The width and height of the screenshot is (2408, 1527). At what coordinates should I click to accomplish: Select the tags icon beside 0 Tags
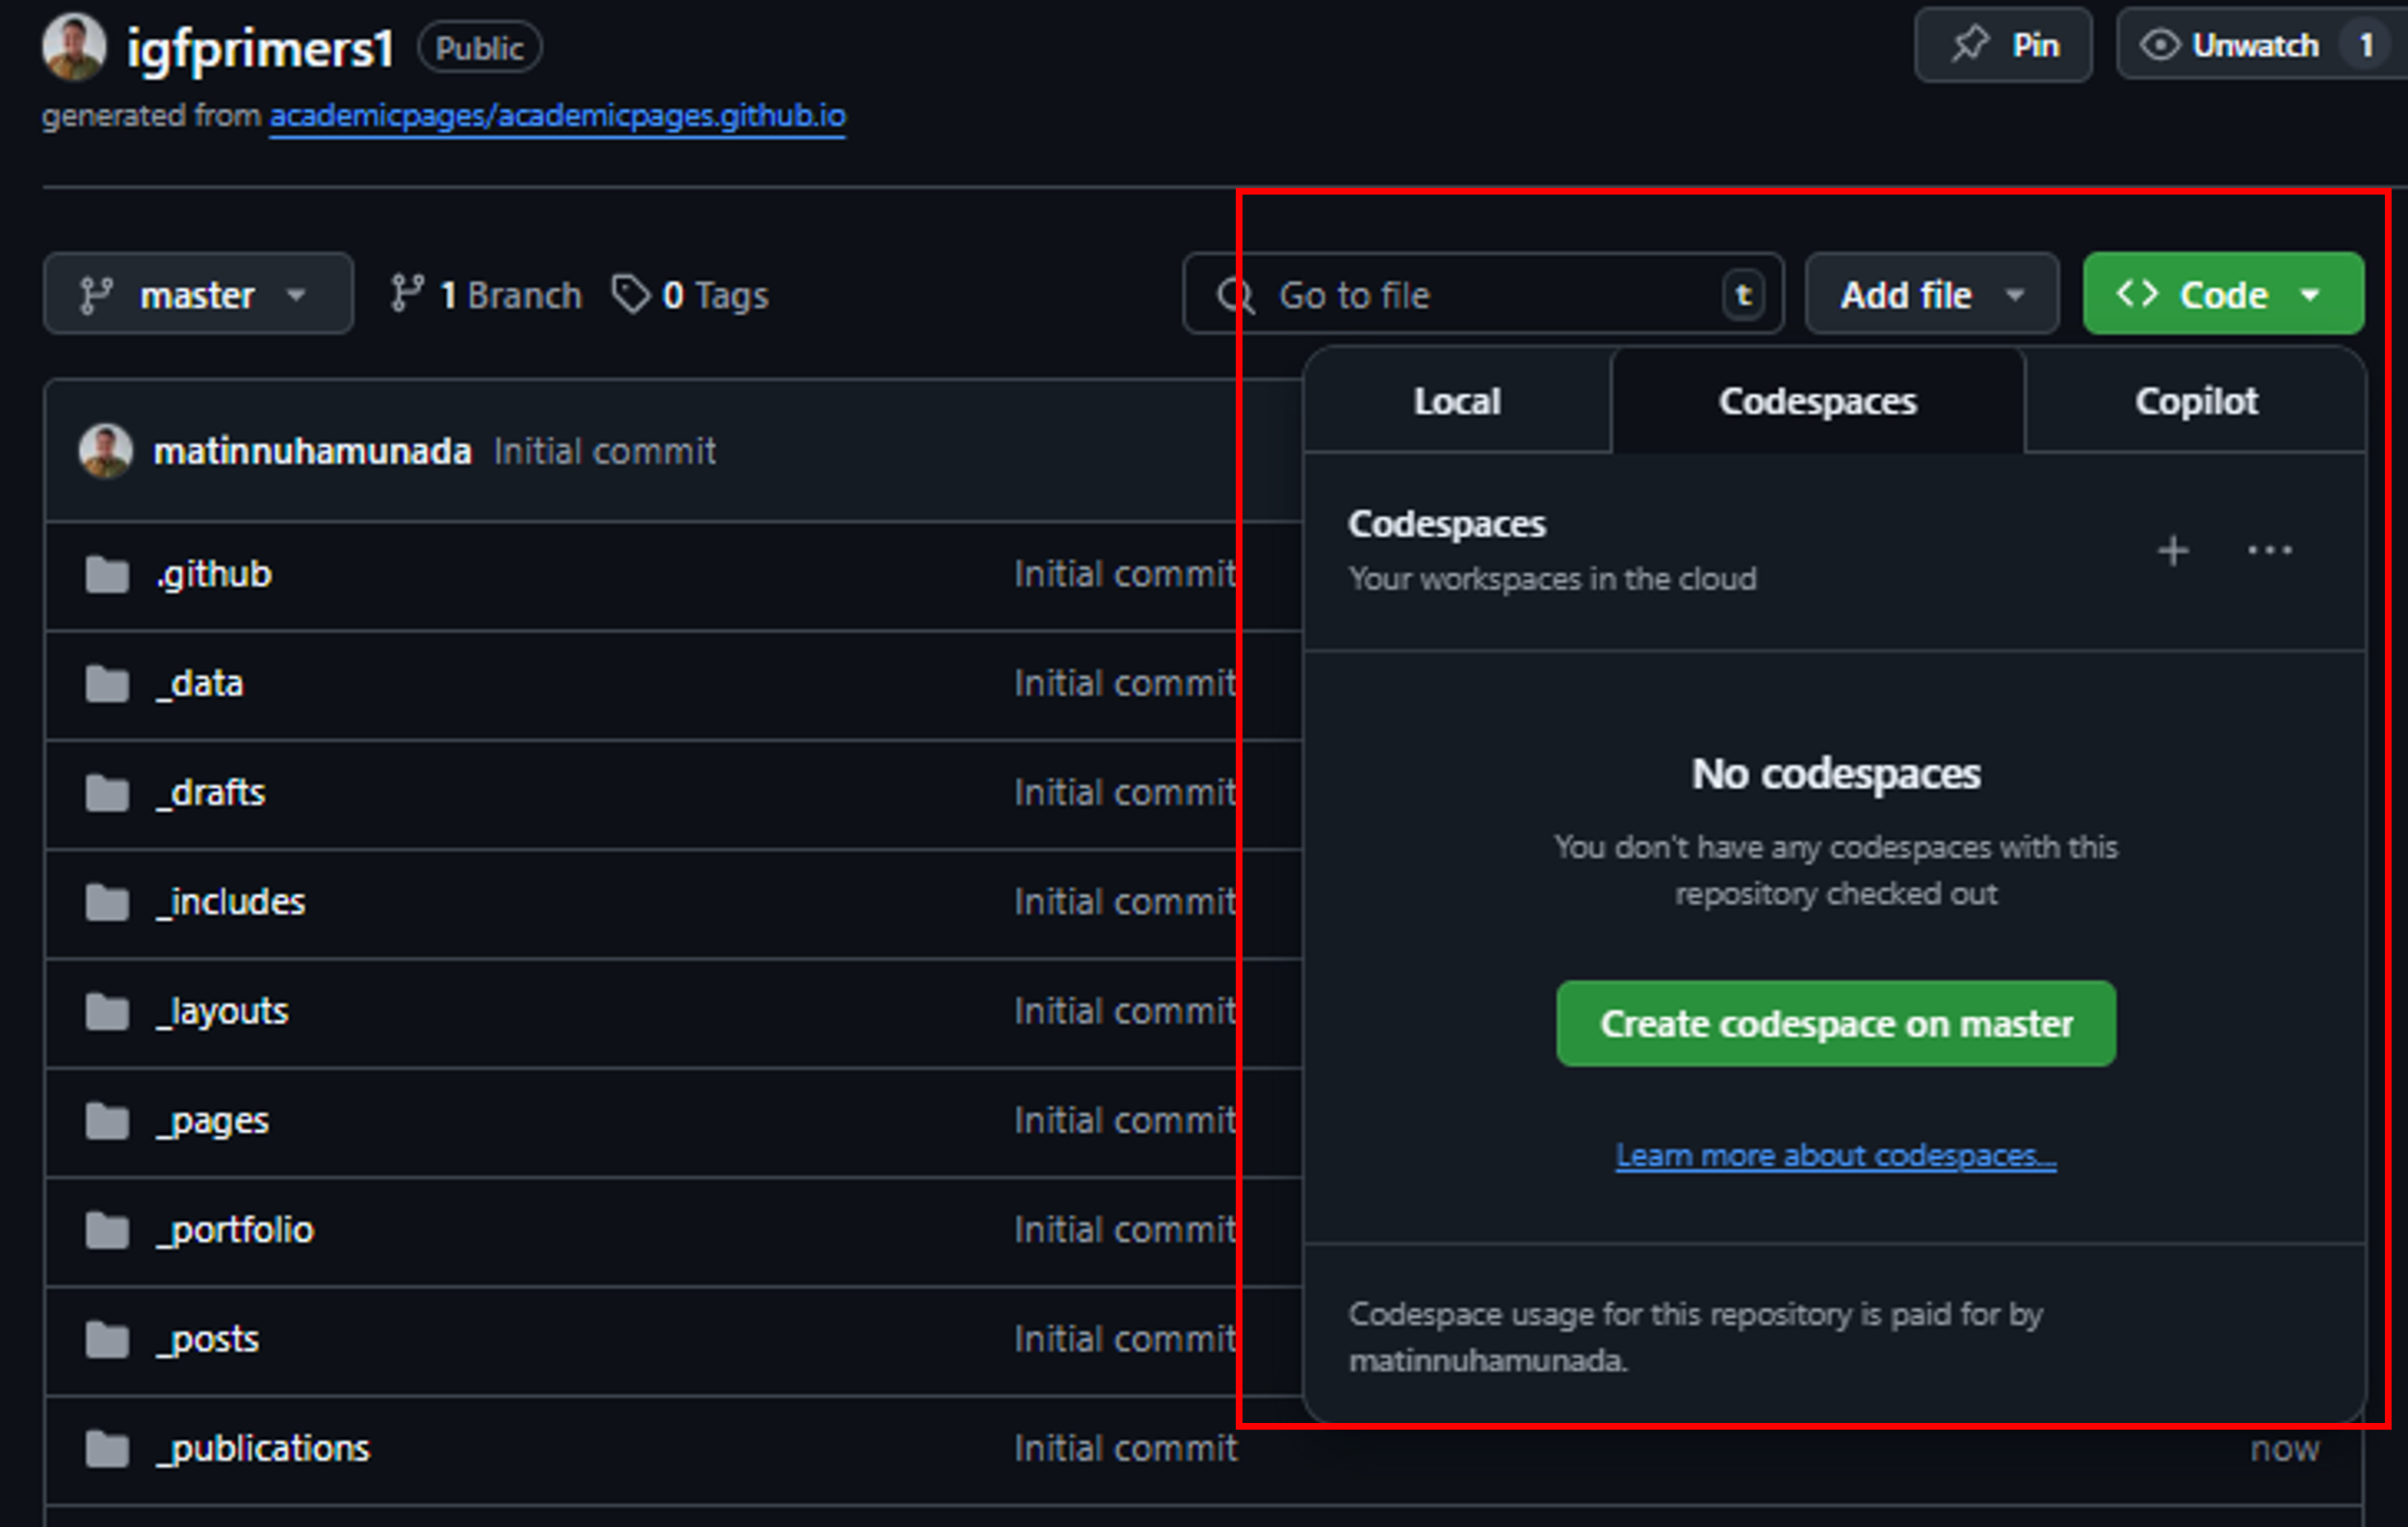tap(632, 293)
